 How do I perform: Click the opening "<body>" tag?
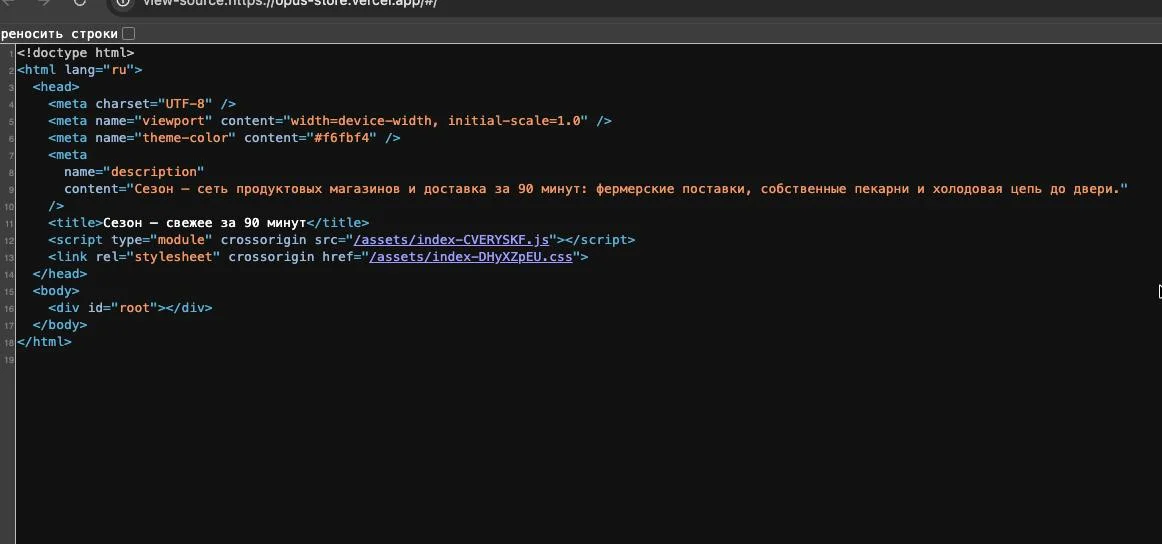pos(56,291)
